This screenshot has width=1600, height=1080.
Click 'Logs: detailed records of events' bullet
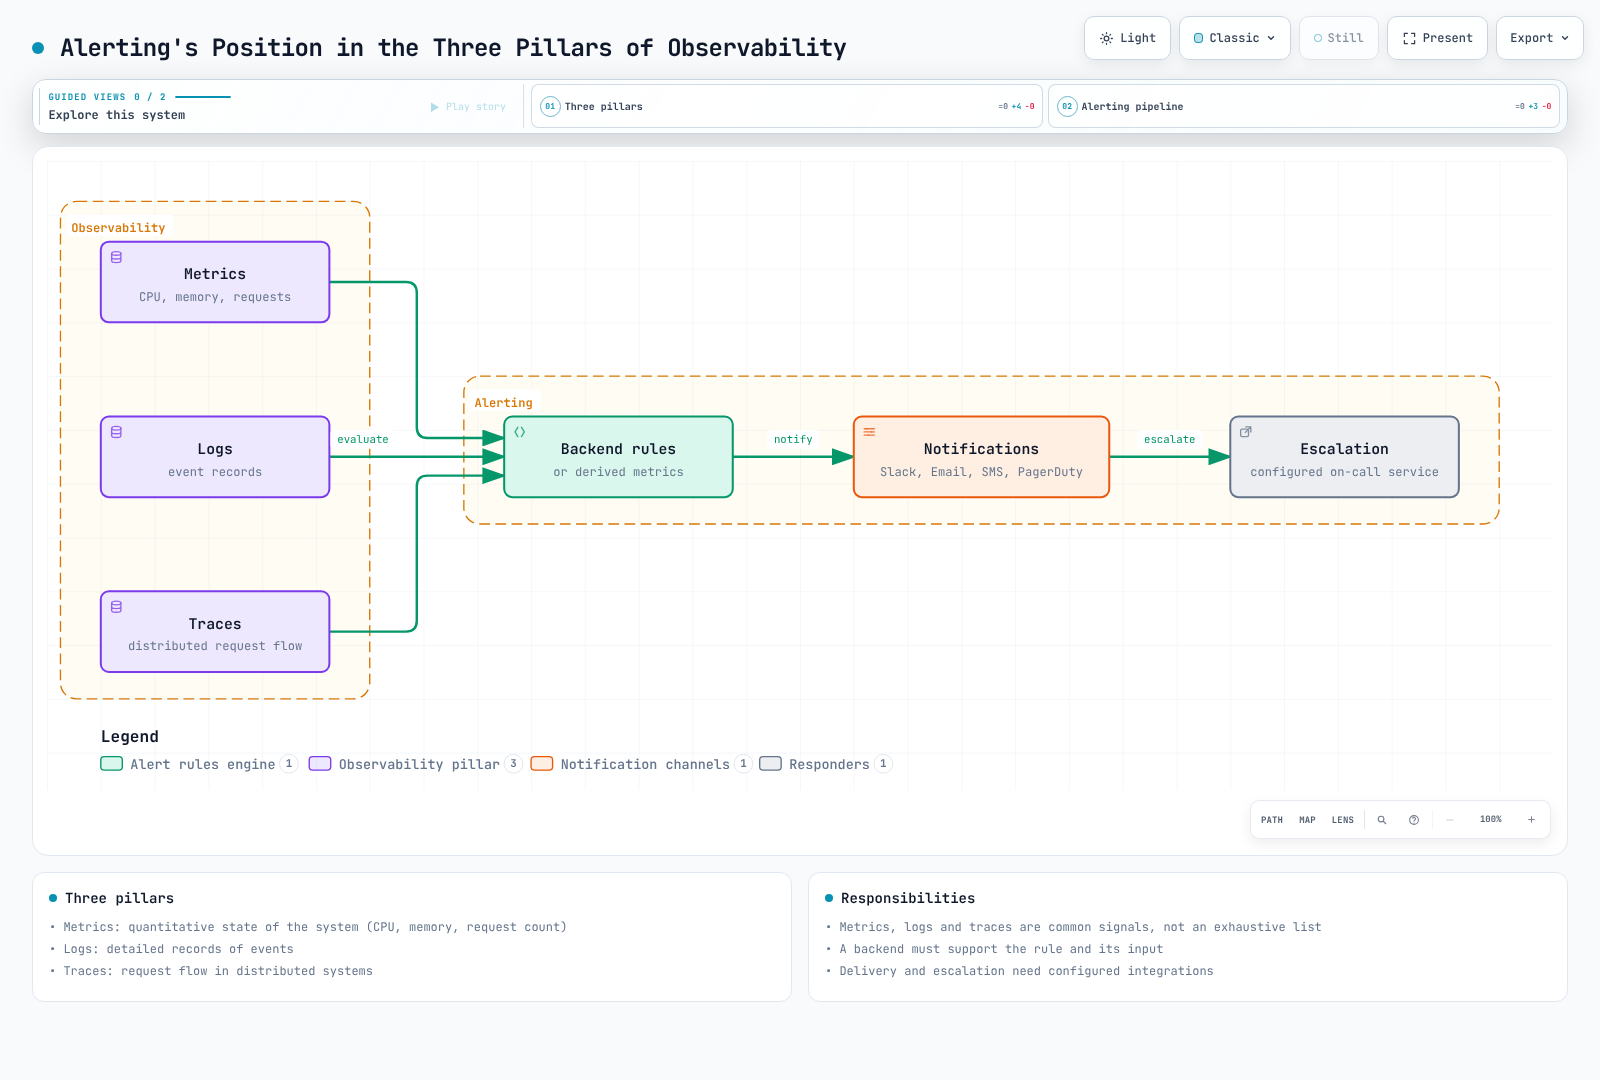(x=178, y=949)
